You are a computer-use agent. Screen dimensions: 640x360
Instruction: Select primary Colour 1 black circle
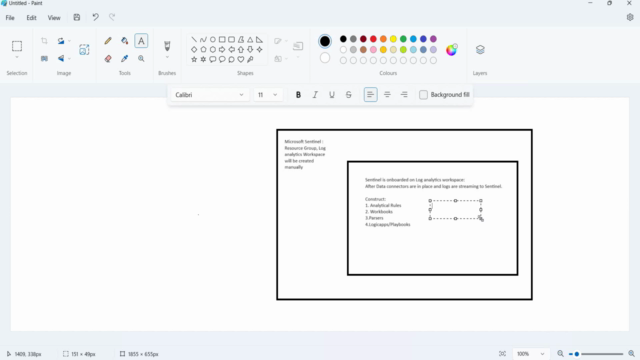[x=325, y=41]
